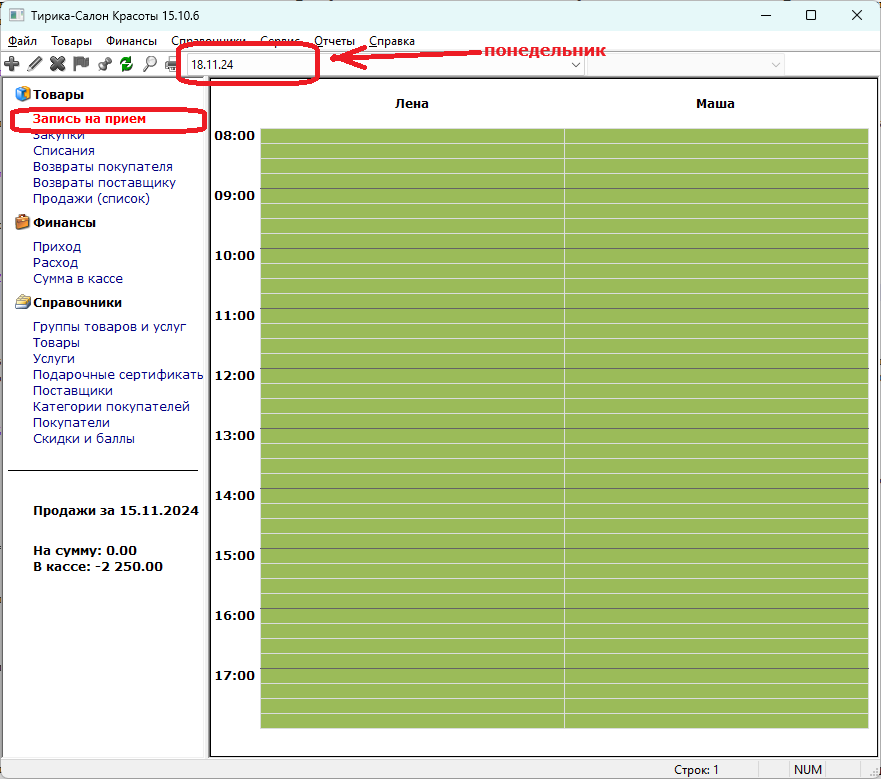Open the Отчеты menu

(334, 41)
